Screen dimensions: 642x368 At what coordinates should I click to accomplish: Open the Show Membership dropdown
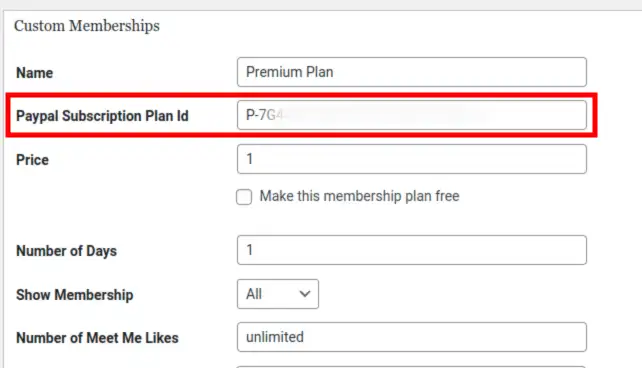[278, 294]
